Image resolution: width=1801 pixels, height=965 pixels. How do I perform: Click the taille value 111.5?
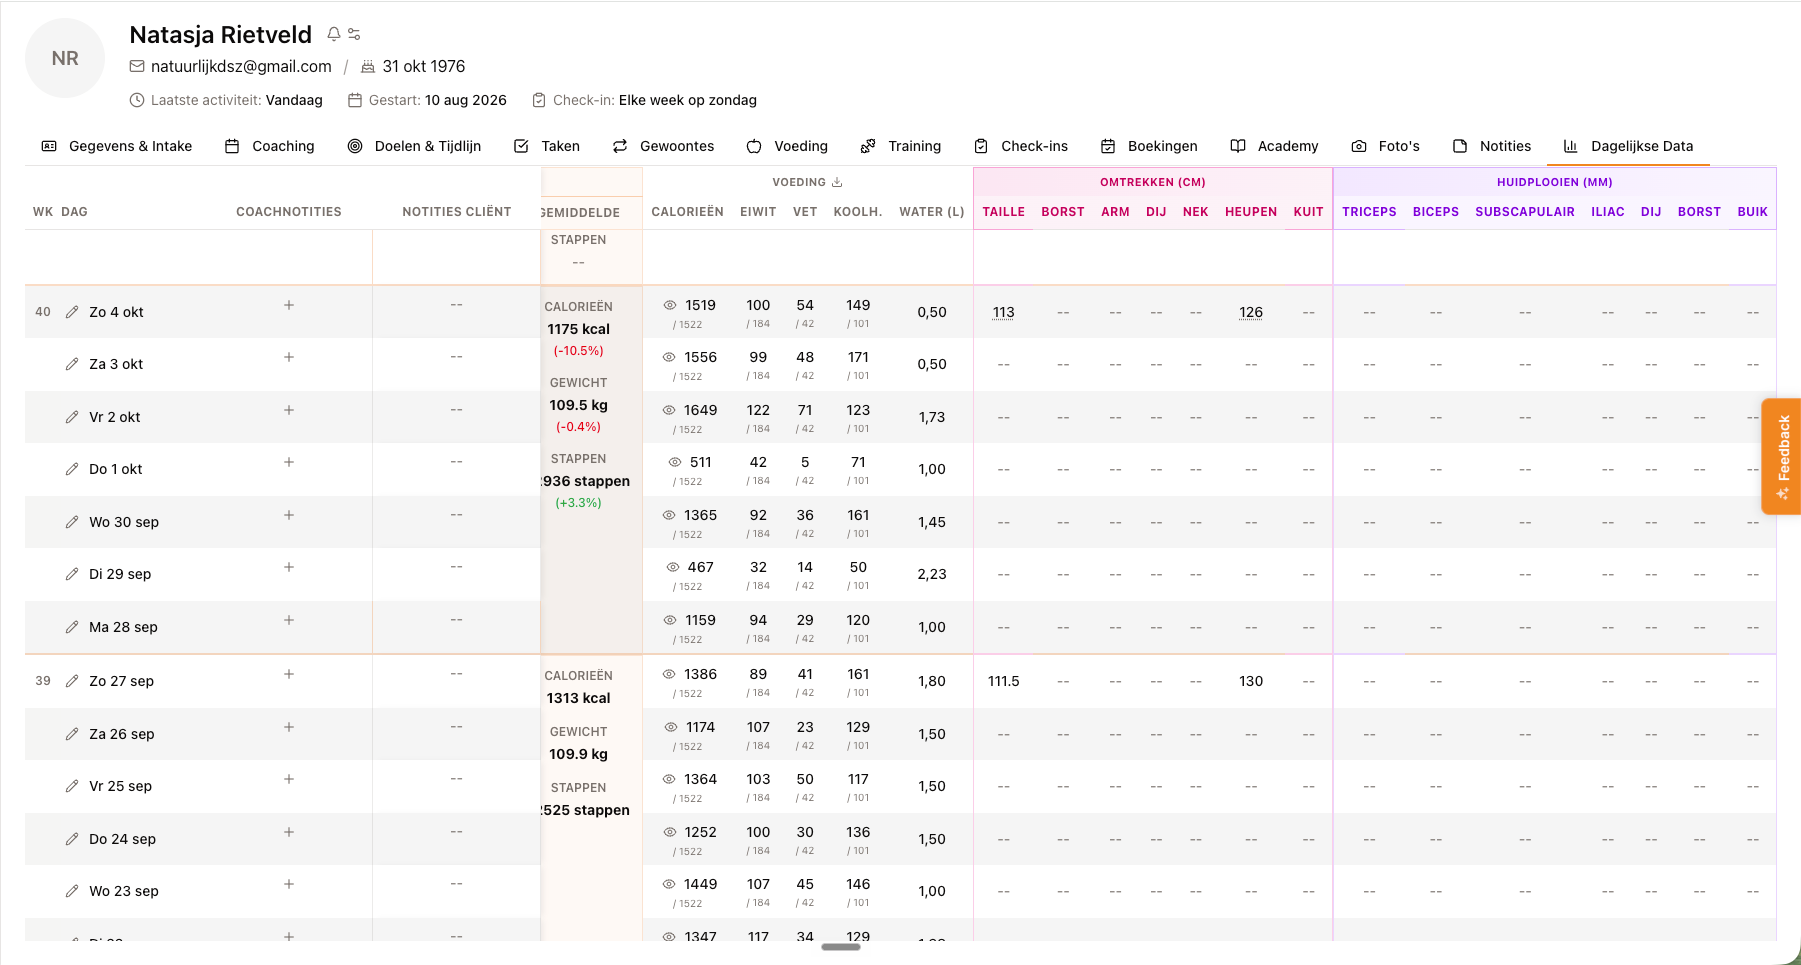click(x=1003, y=681)
